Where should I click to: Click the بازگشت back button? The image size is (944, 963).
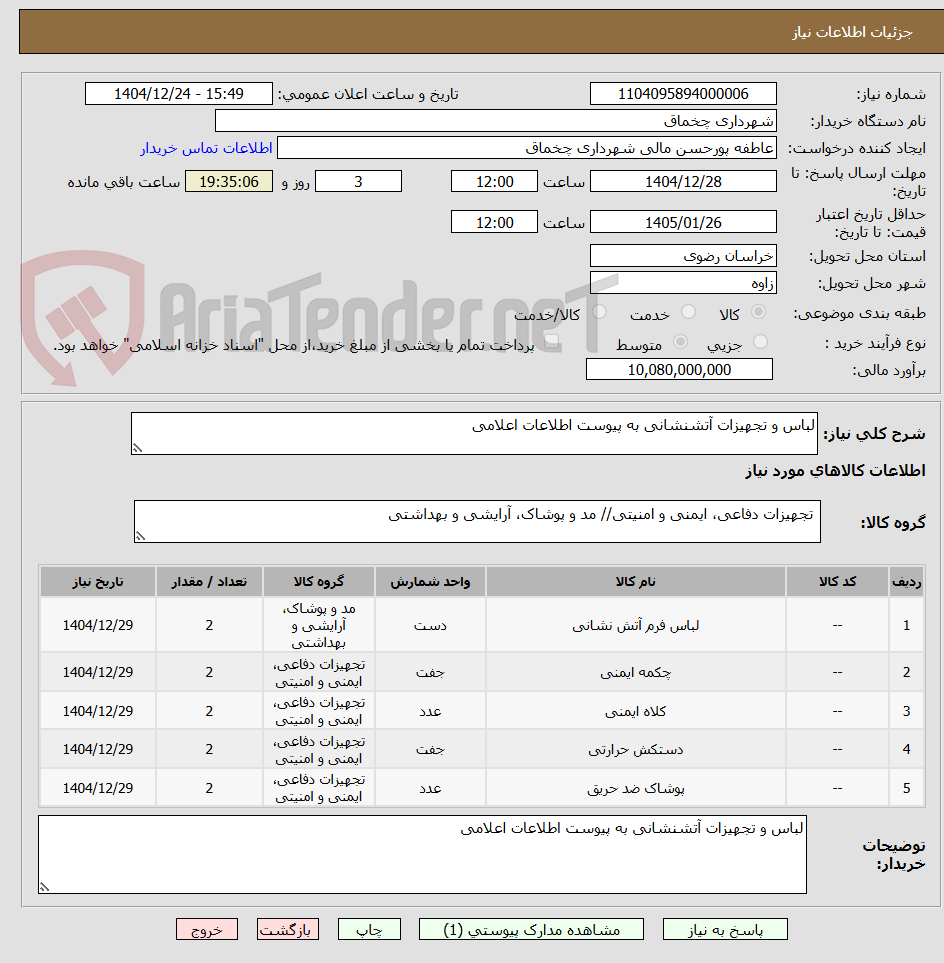click(287, 929)
